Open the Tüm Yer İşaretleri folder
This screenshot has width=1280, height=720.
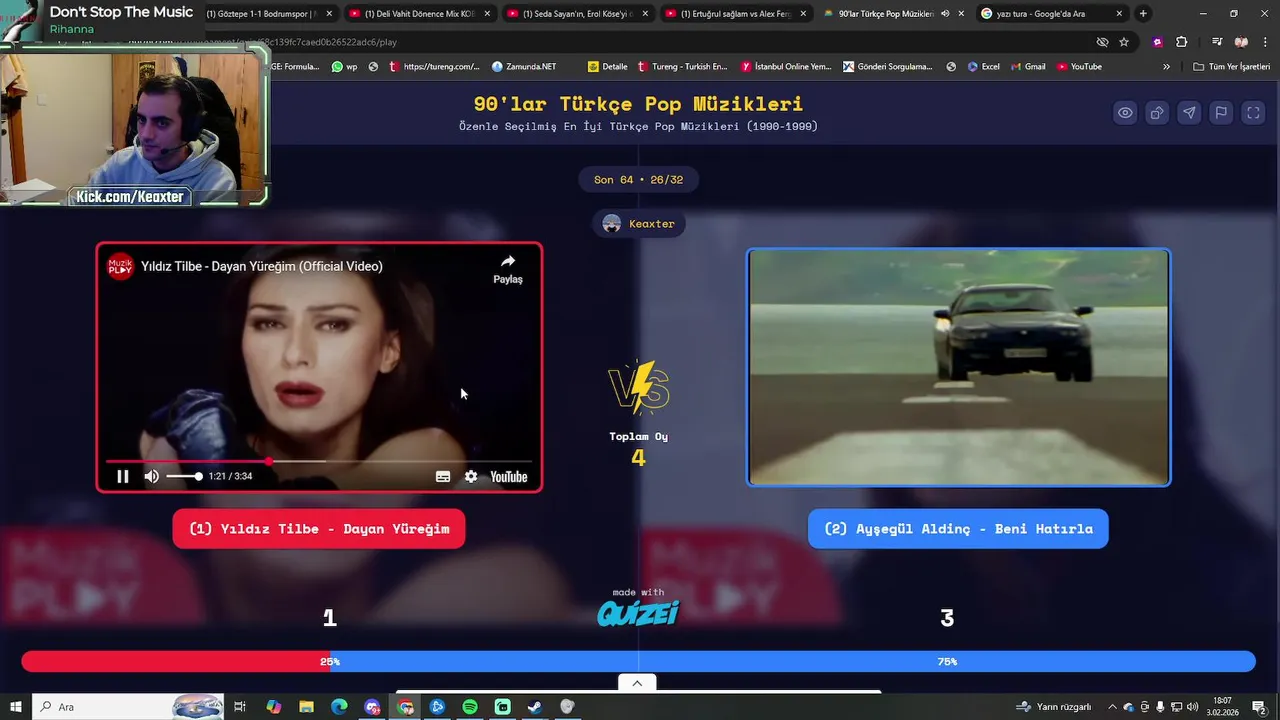coord(1231,67)
